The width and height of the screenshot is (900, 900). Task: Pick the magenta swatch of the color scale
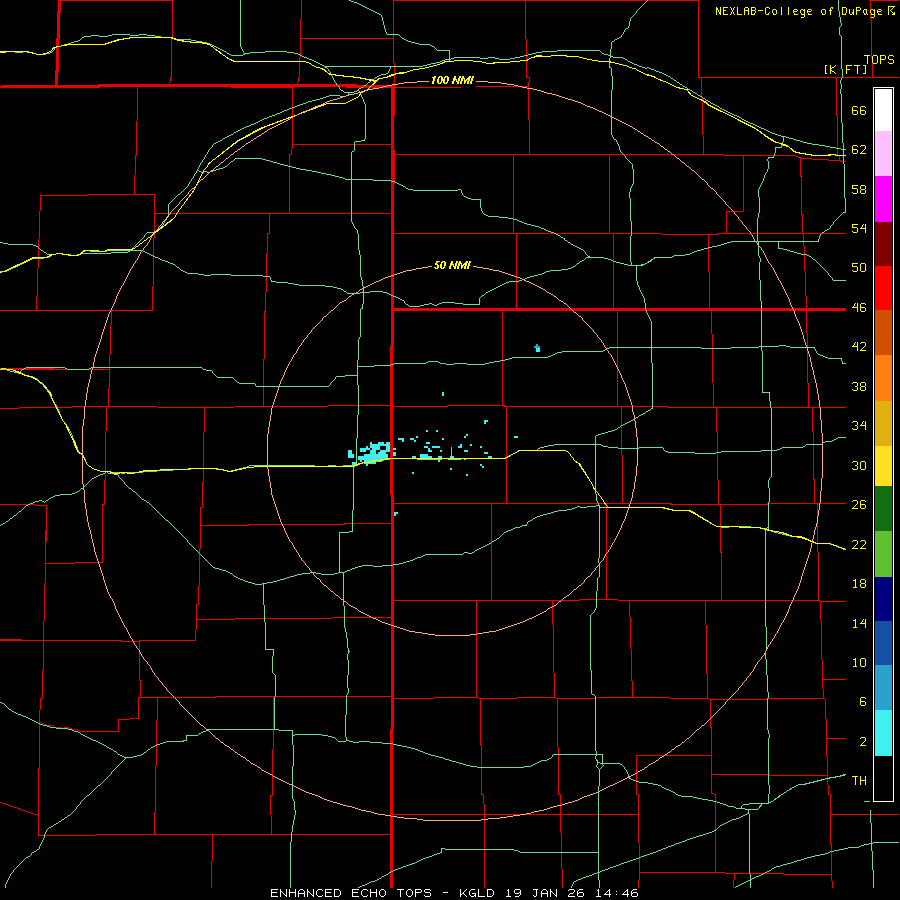point(883,199)
